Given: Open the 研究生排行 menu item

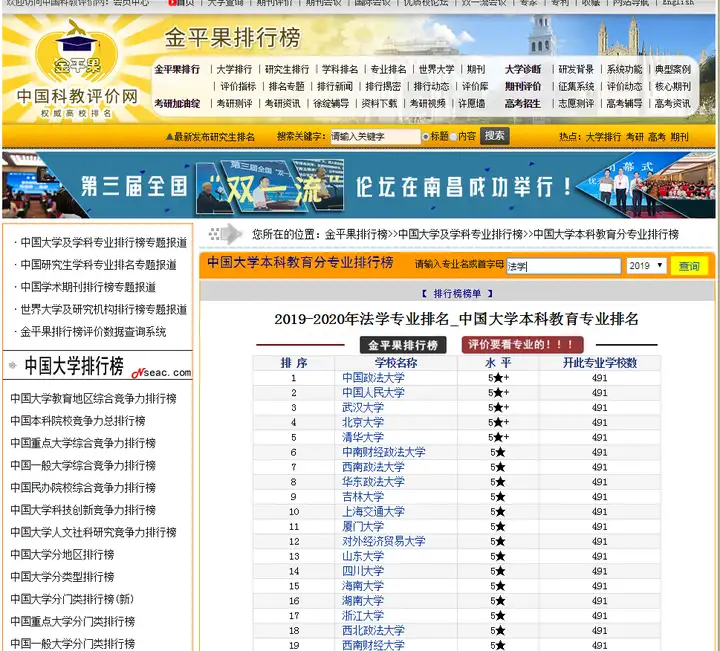Looking at the screenshot, I should pyautogui.click(x=287, y=69).
